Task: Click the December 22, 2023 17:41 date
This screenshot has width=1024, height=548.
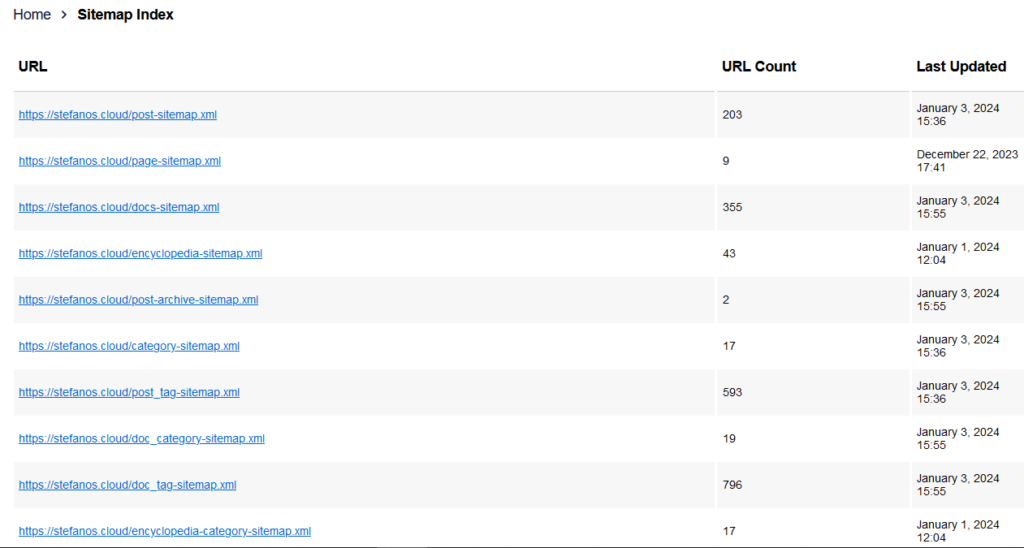Action: 967,161
